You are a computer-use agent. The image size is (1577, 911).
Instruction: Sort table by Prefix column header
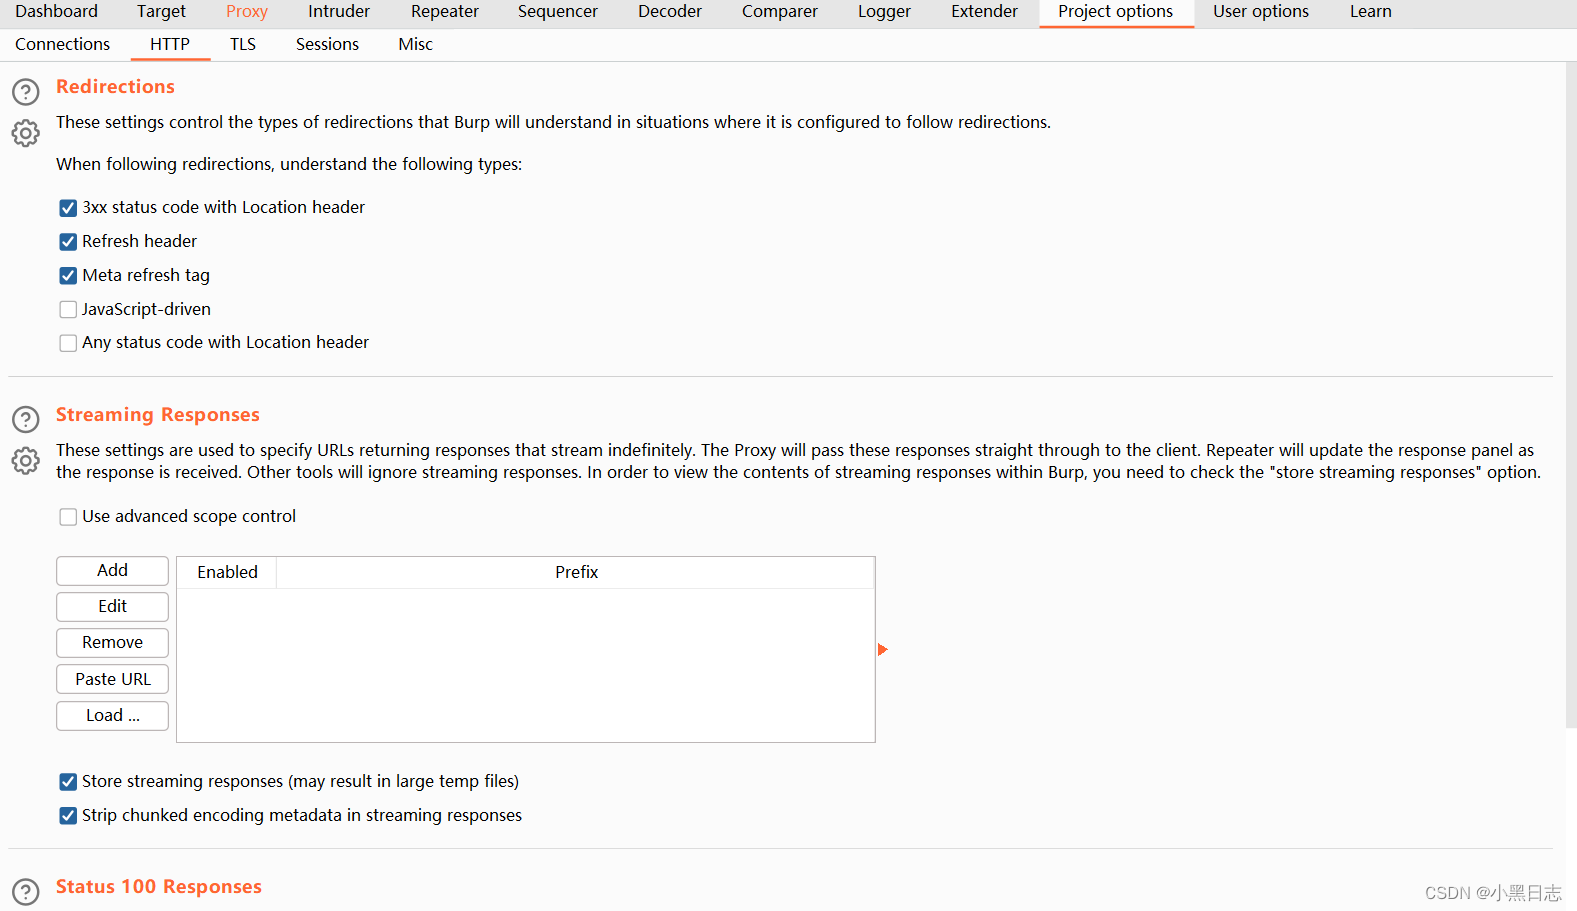576,573
